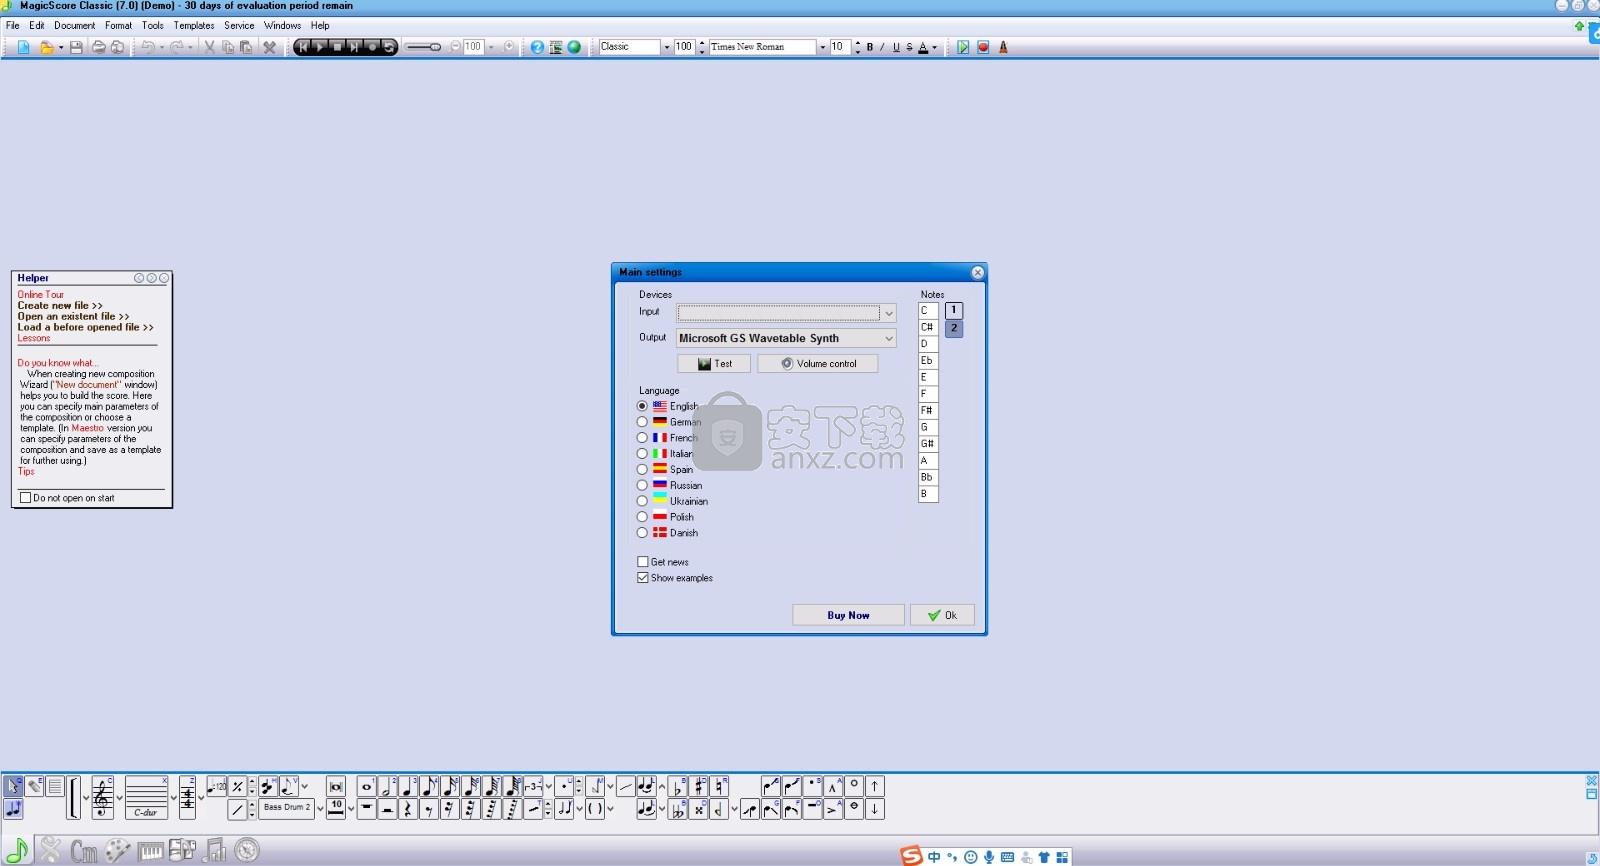Click the New document toolbar icon
Screen dimensions: 1600x866
pyautogui.click(x=24, y=47)
